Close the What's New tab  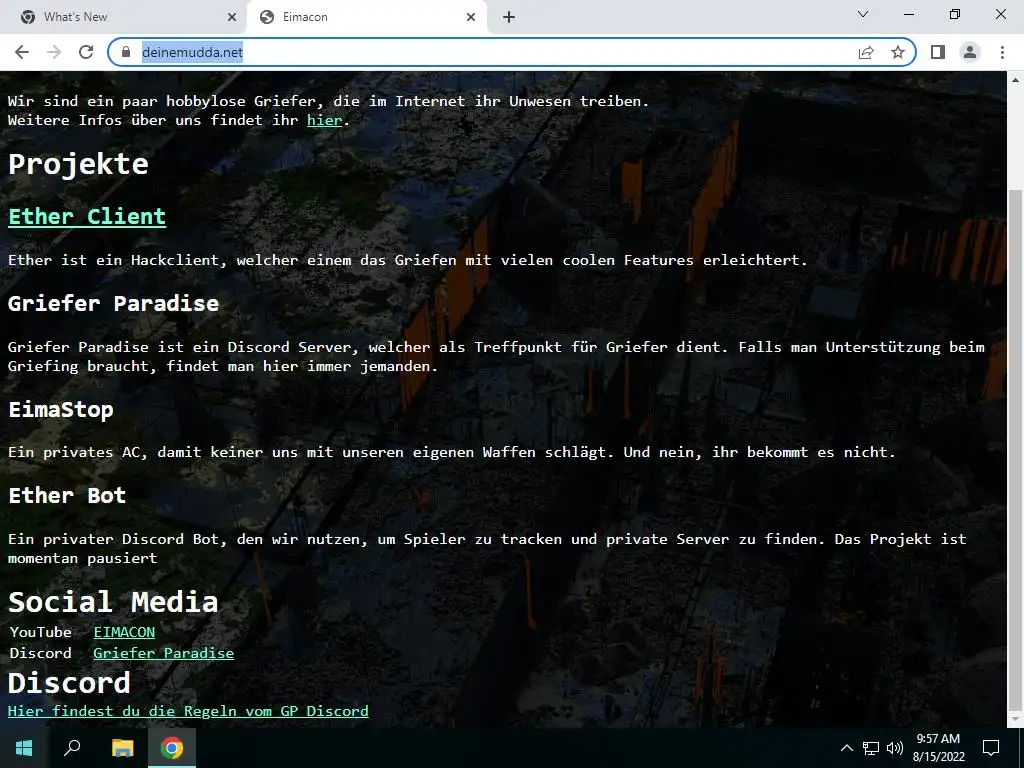point(232,17)
